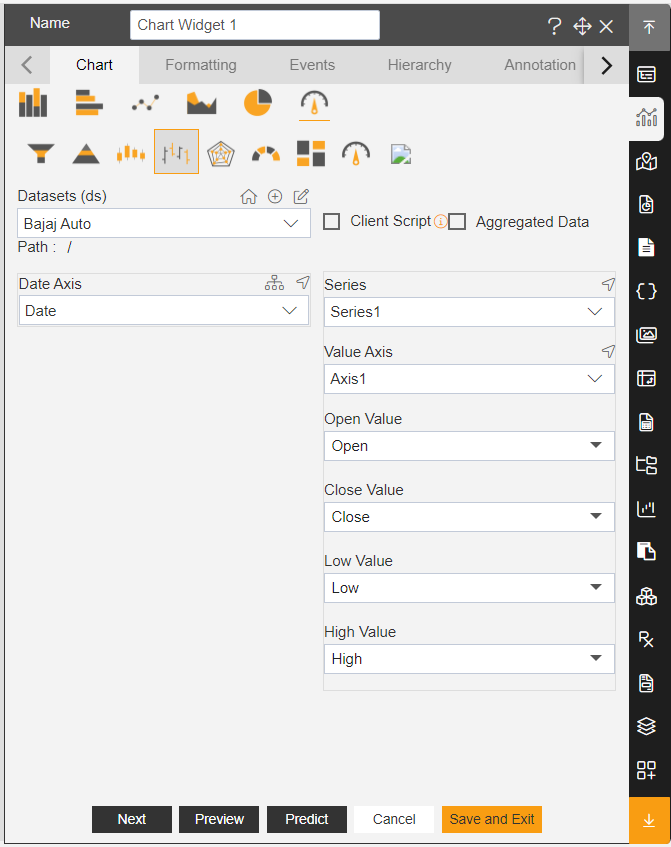Enable the Aggregated Data checkbox
The width and height of the screenshot is (671, 847).
coord(457,221)
